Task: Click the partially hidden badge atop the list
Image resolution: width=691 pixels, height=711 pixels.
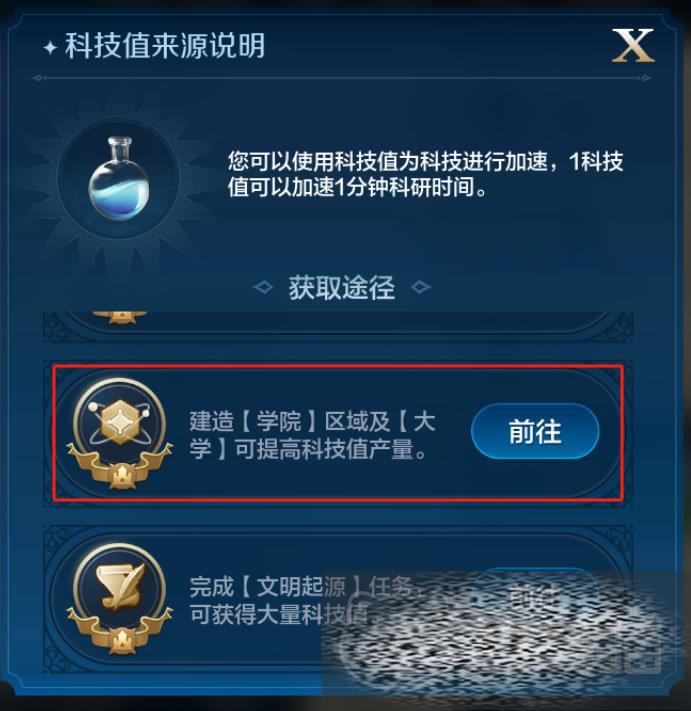Action: pos(120,317)
